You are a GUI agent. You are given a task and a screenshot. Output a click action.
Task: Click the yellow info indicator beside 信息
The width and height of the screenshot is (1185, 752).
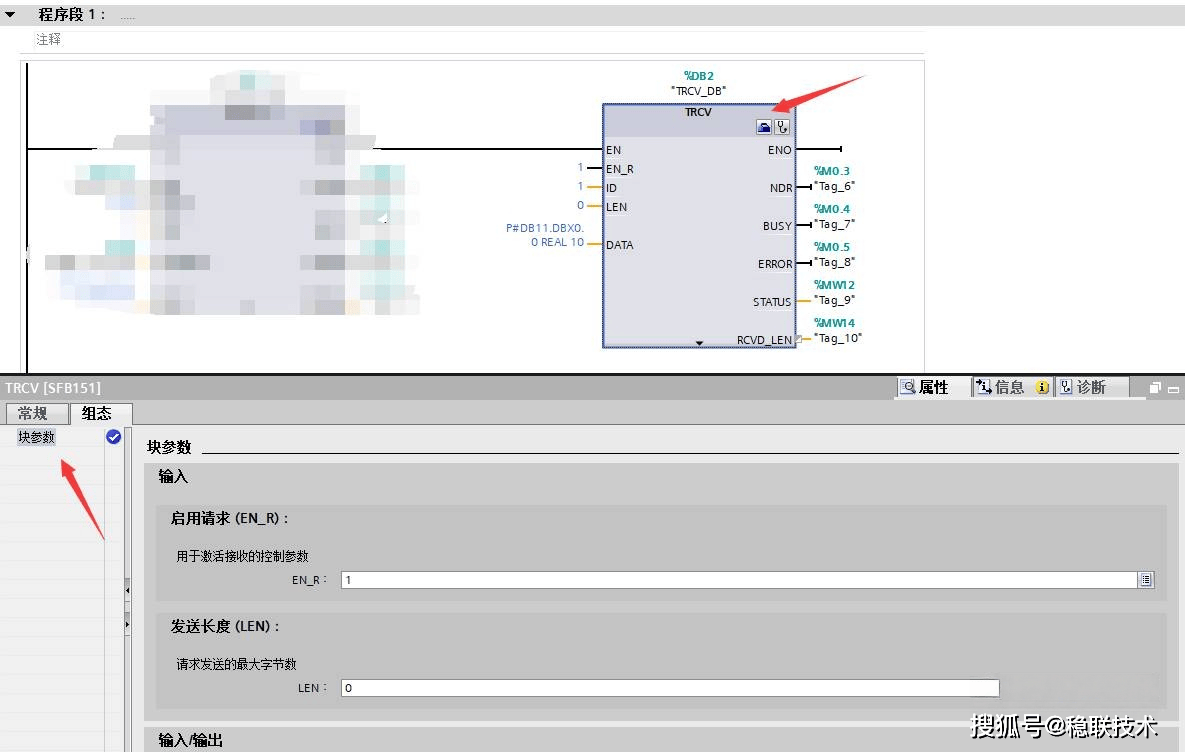pos(1042,388)
